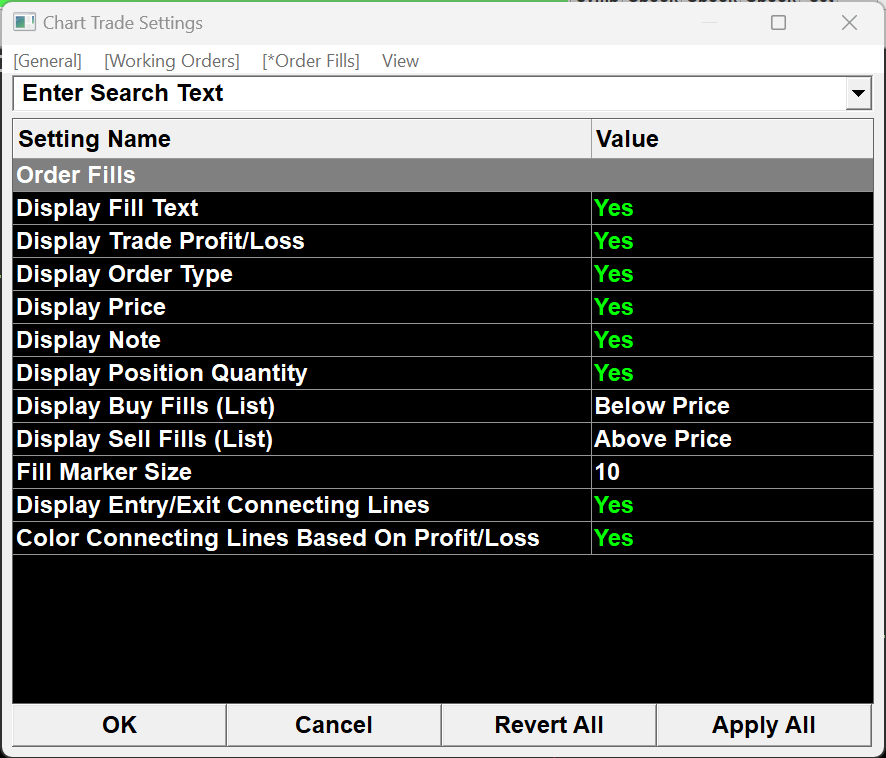This screenshot has height=758, width=886.
Task: Select the Display Trade Profit/Loss setting name
Action: [302, 241]
